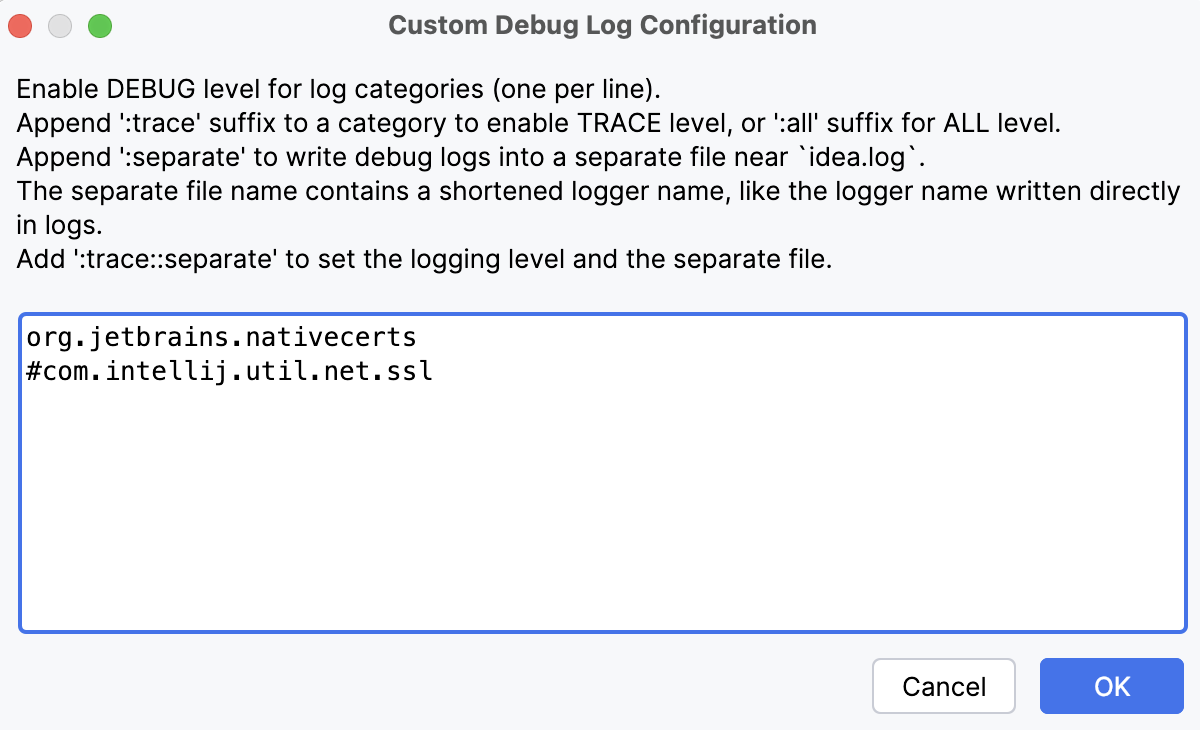
Task: Click the # character starting the second line
Action: (x=31, y=371)
